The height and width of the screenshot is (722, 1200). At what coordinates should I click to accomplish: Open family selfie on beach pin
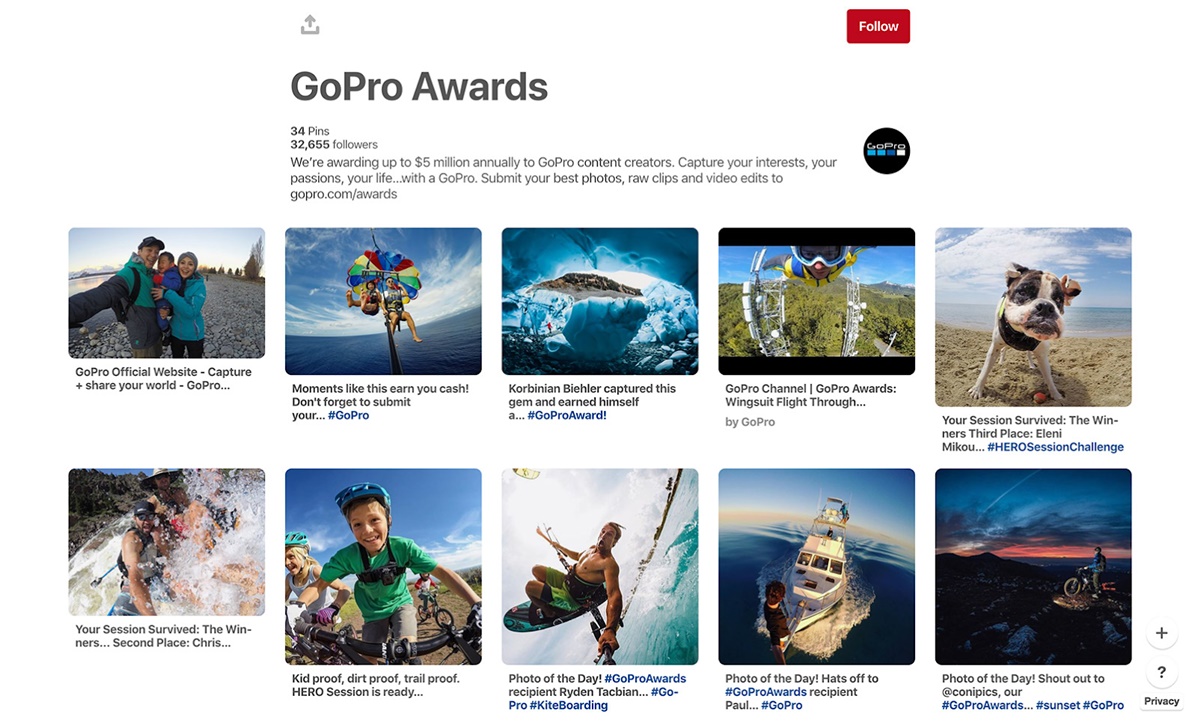(166, 292)
